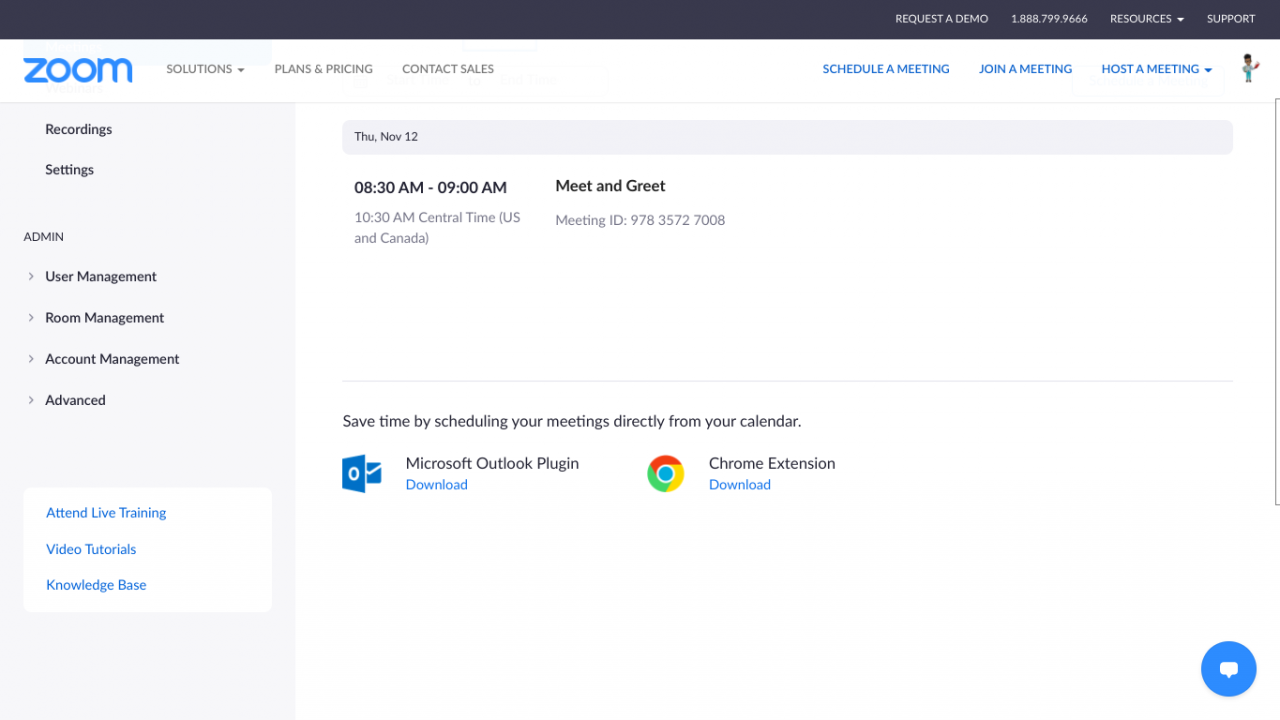Open the chat help bubble
1280x720 pixels.
(1228, 669)
